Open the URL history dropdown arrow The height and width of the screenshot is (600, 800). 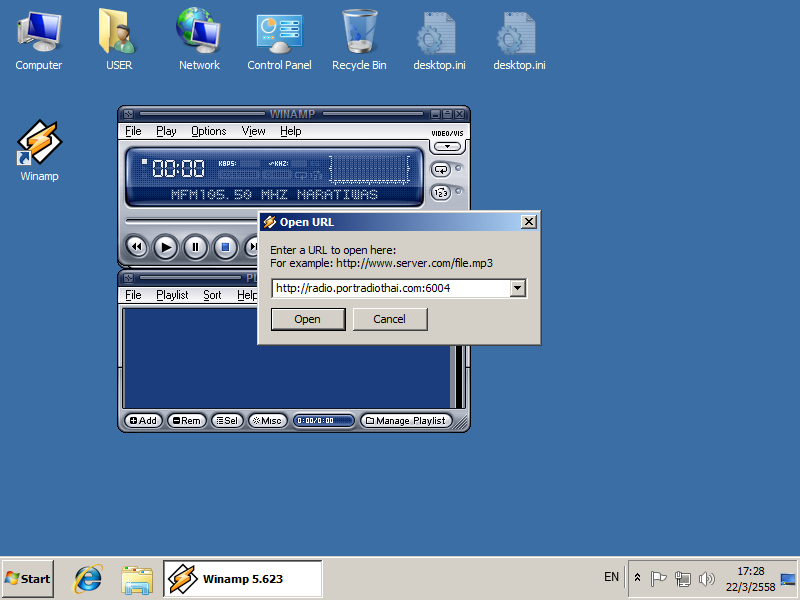517,288
